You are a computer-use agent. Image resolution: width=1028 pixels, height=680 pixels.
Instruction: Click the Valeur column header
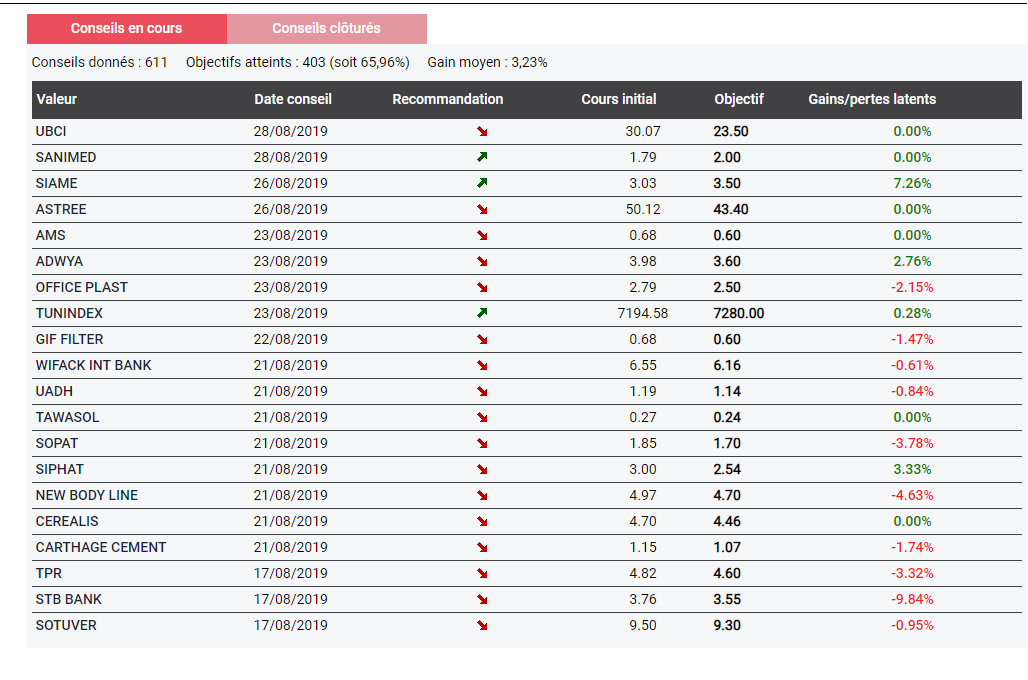(56, 100)
